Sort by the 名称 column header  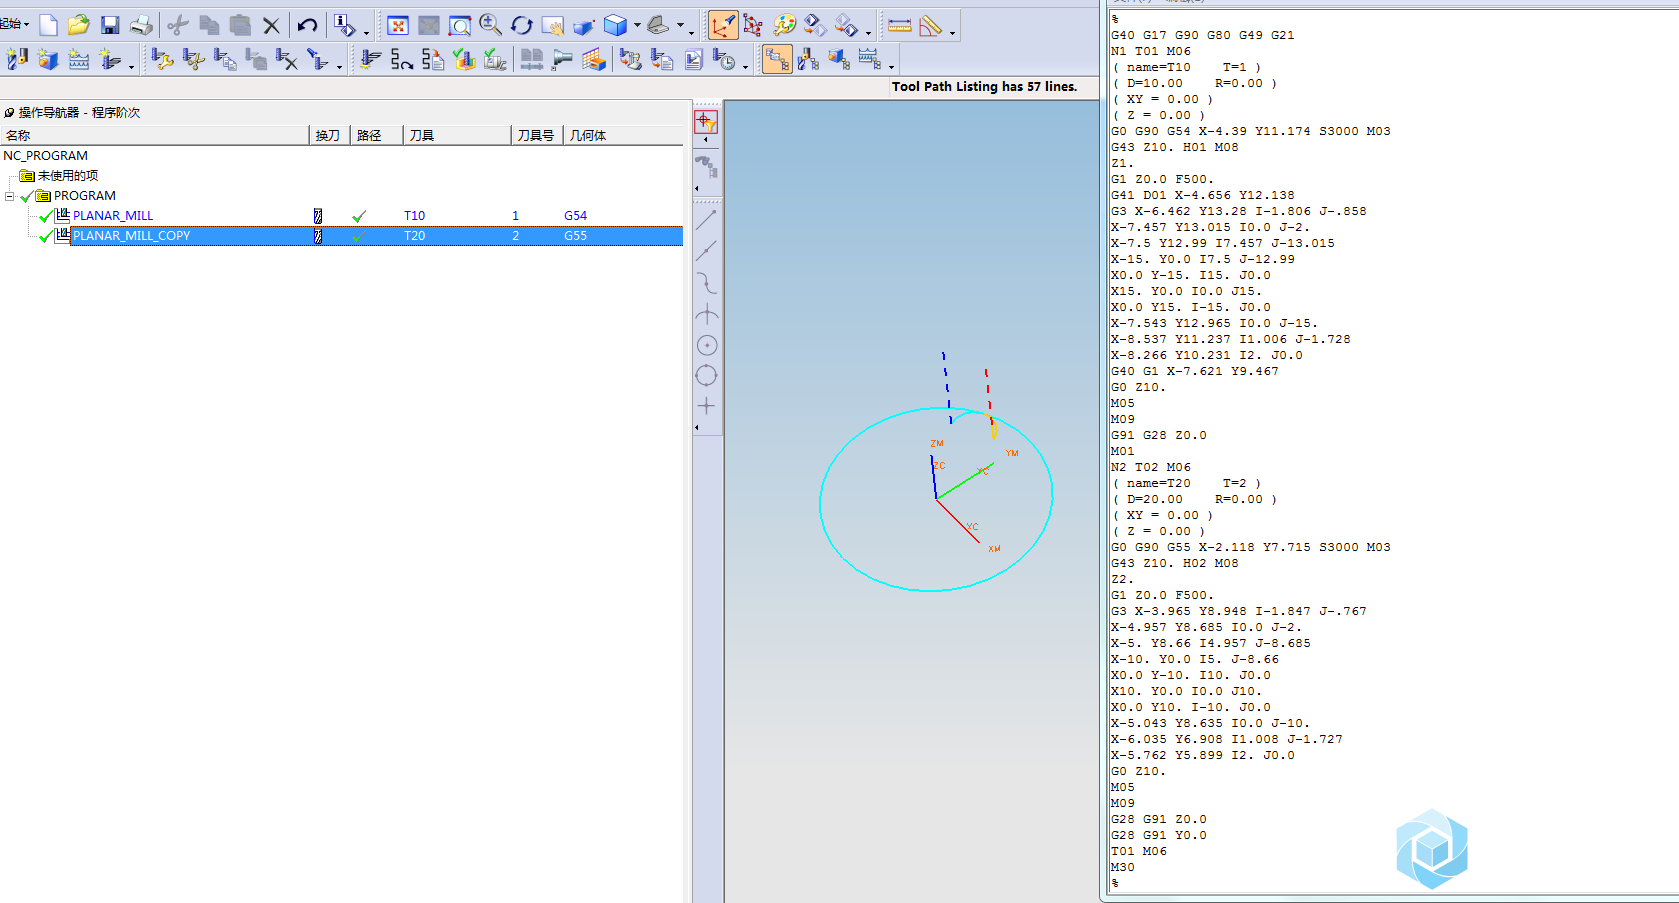point(154,135)
